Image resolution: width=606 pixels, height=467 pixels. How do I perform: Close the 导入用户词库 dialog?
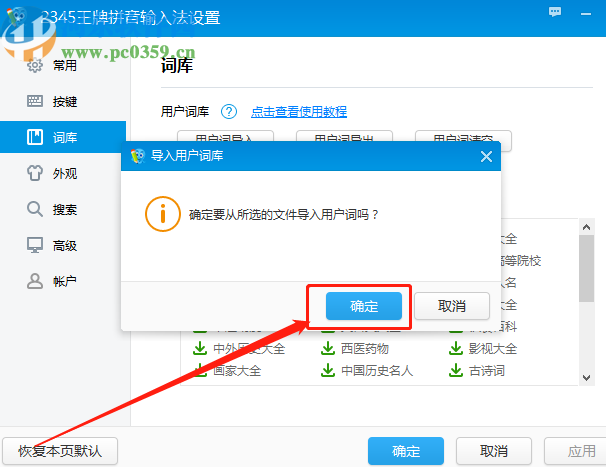tap(486, 157)
